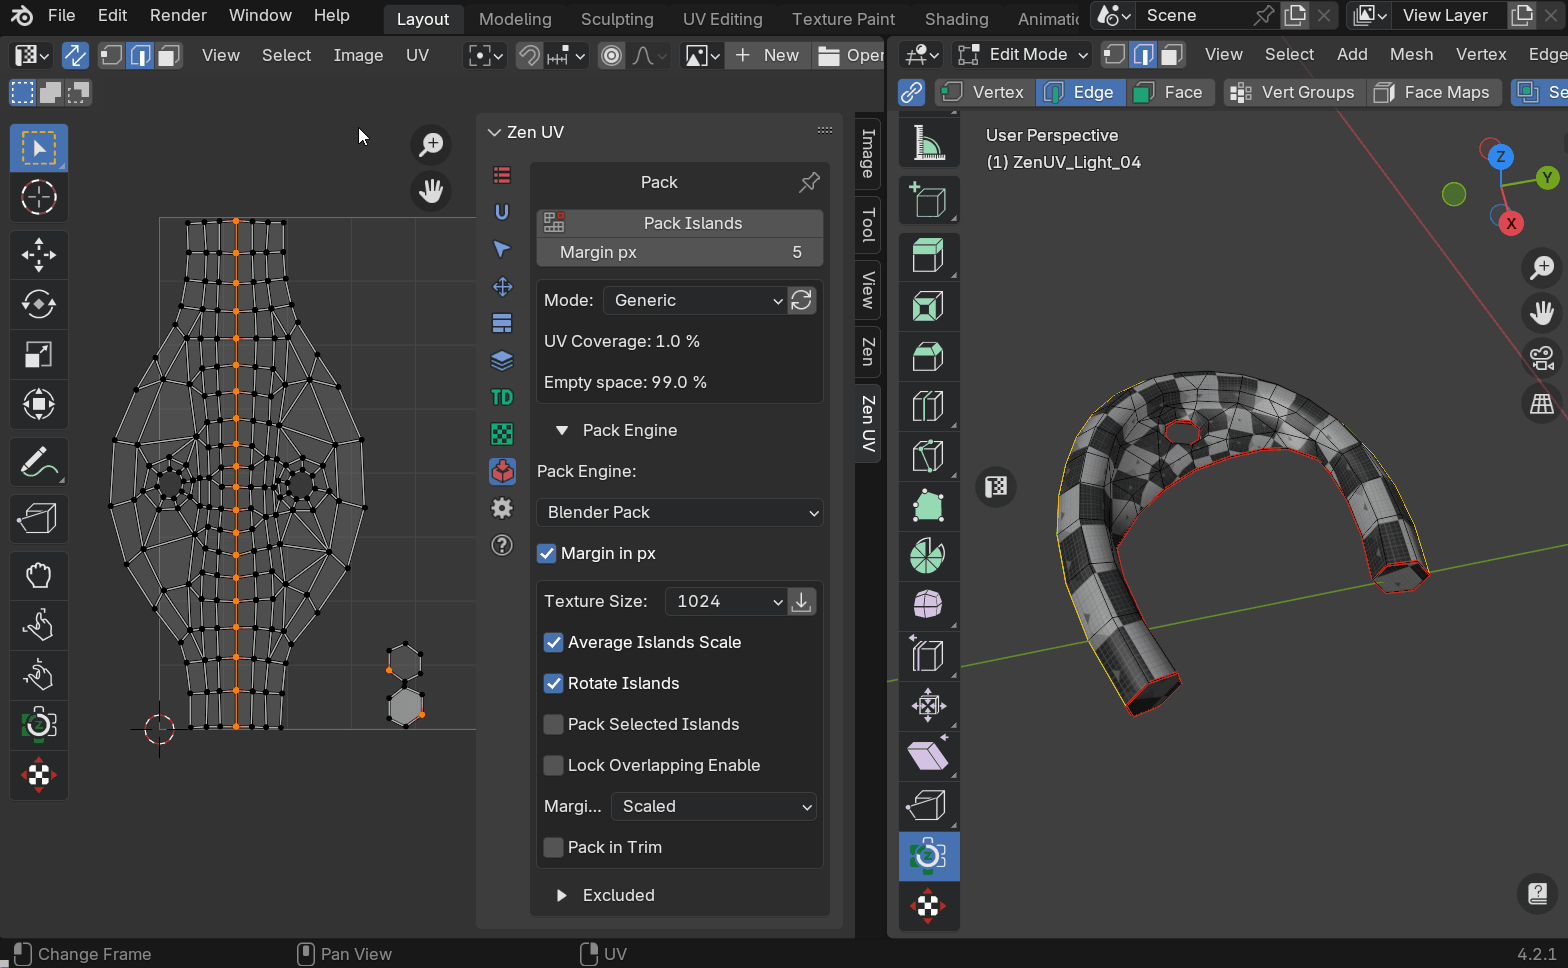Image resolution: width=1568 pixels, height=968 pixels.
Task: Select the Extrude Region tool
Action: pyautogui.click(x=929, y=257)
